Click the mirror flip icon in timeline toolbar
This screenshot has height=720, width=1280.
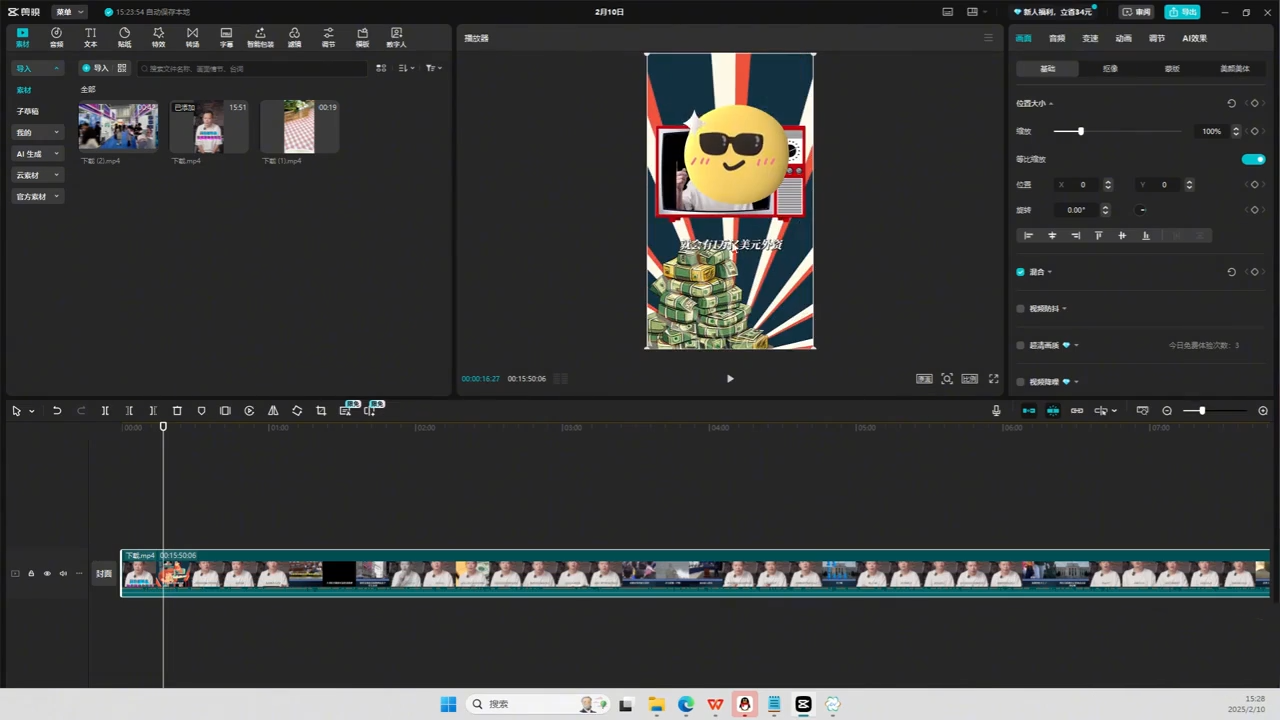pyautogui.click(x=273, y=411)
